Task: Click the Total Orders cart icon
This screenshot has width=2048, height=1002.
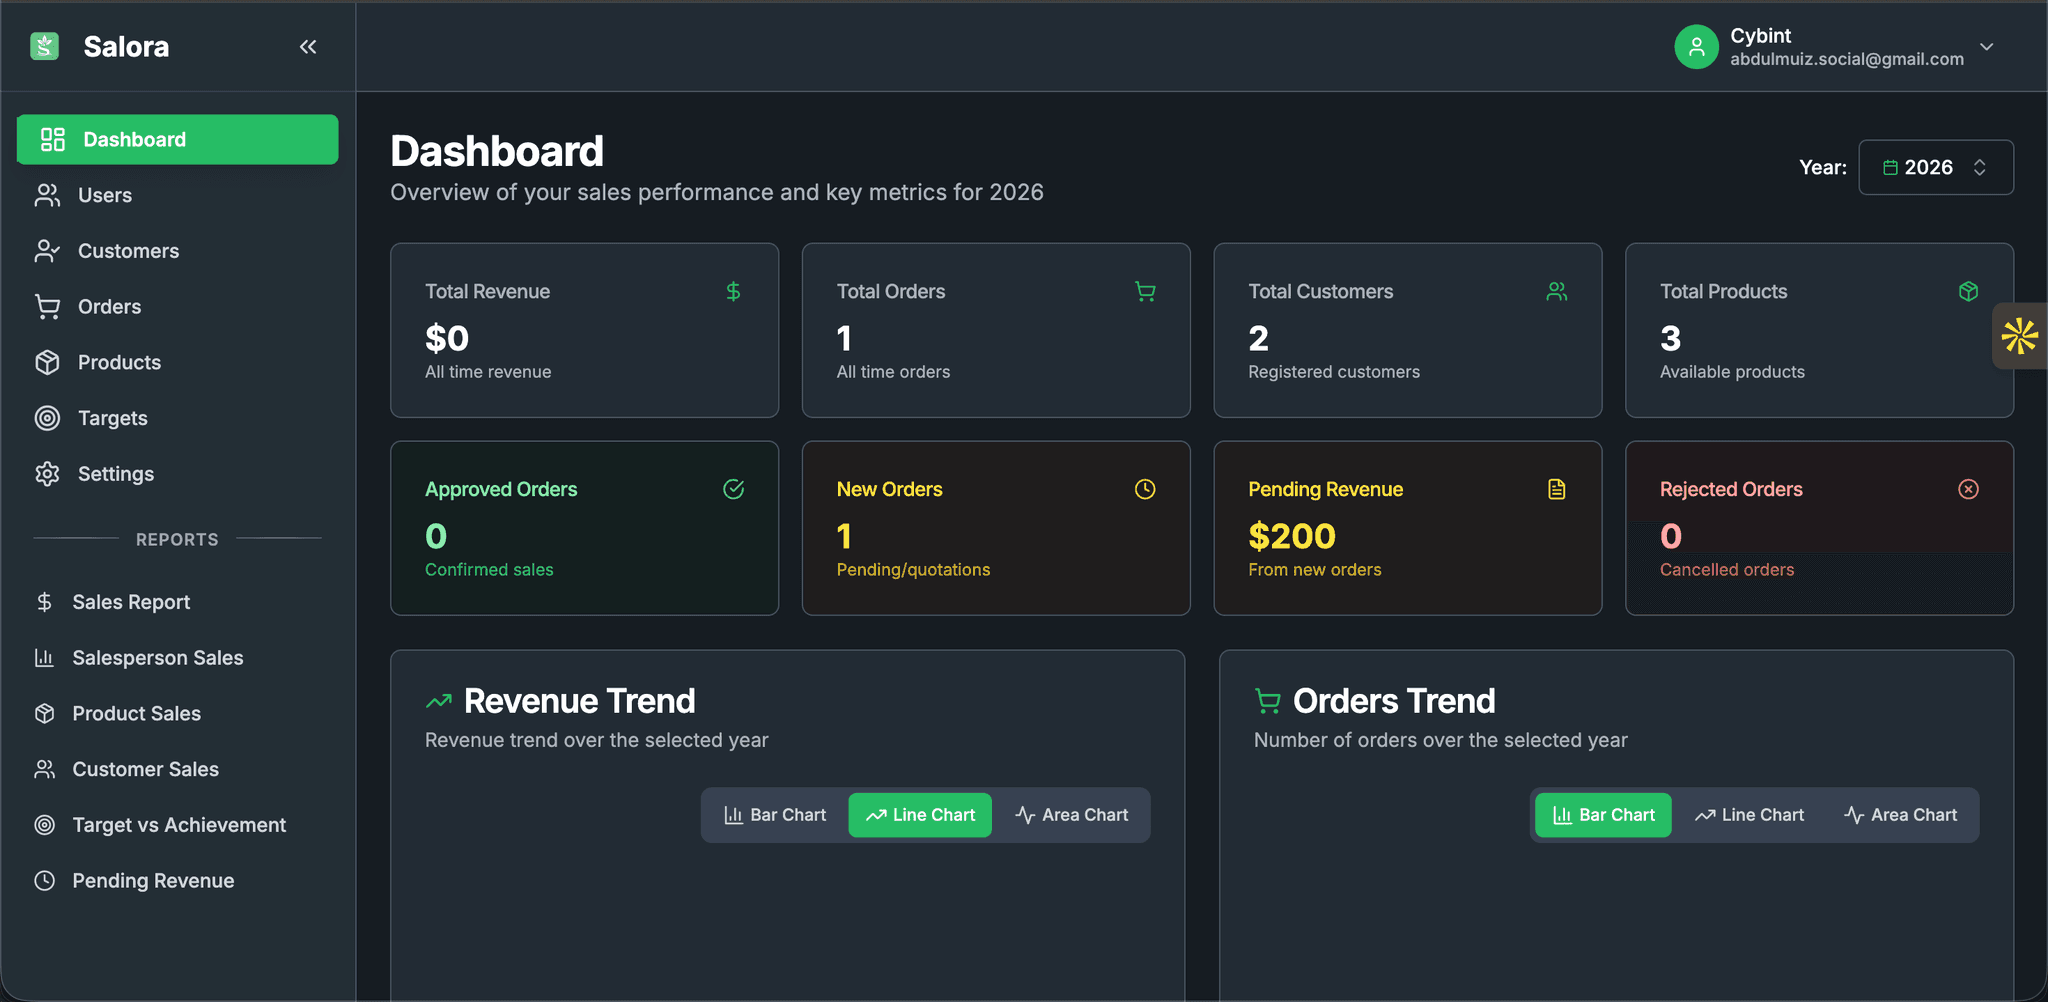Action: pyautogui.click(x=1145, y=292)
